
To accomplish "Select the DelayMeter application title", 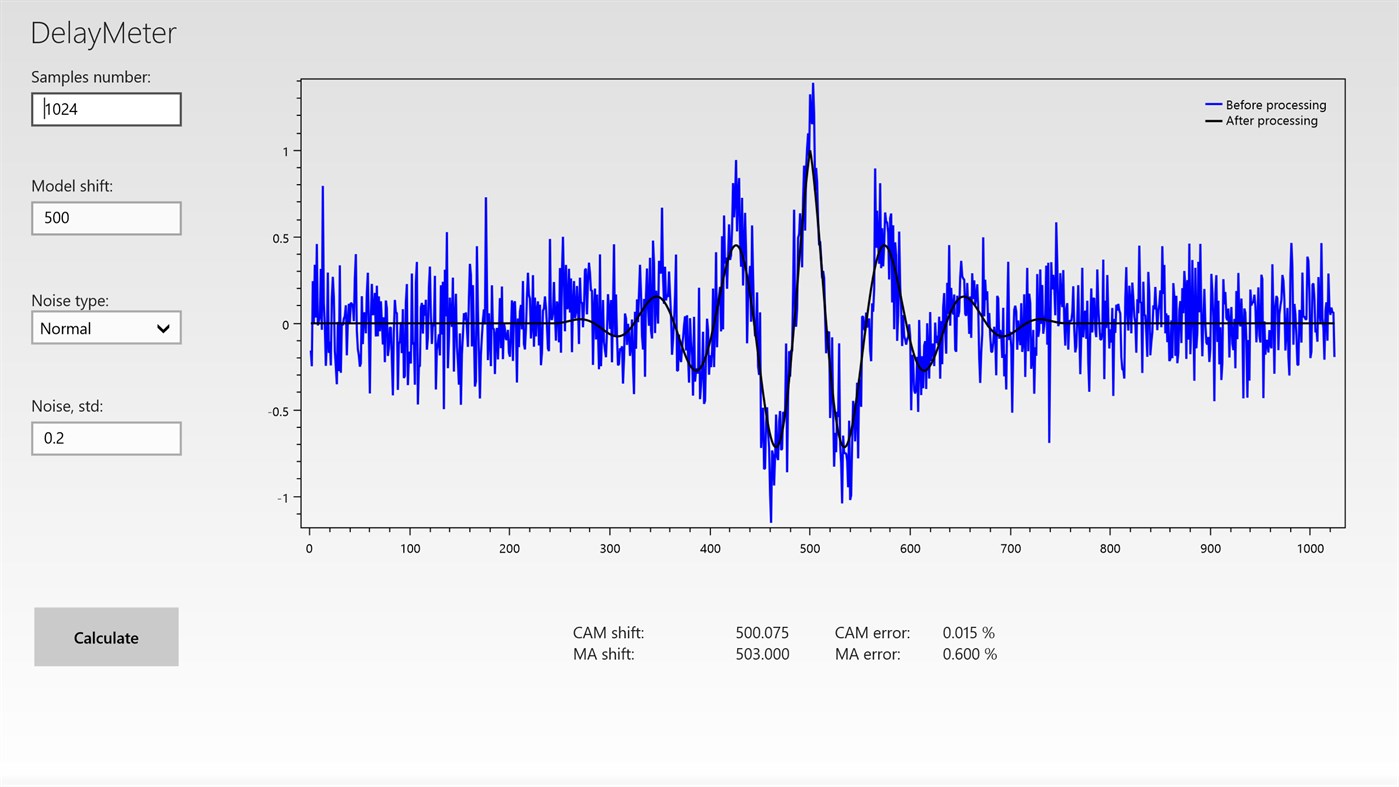I will [103, 33].
